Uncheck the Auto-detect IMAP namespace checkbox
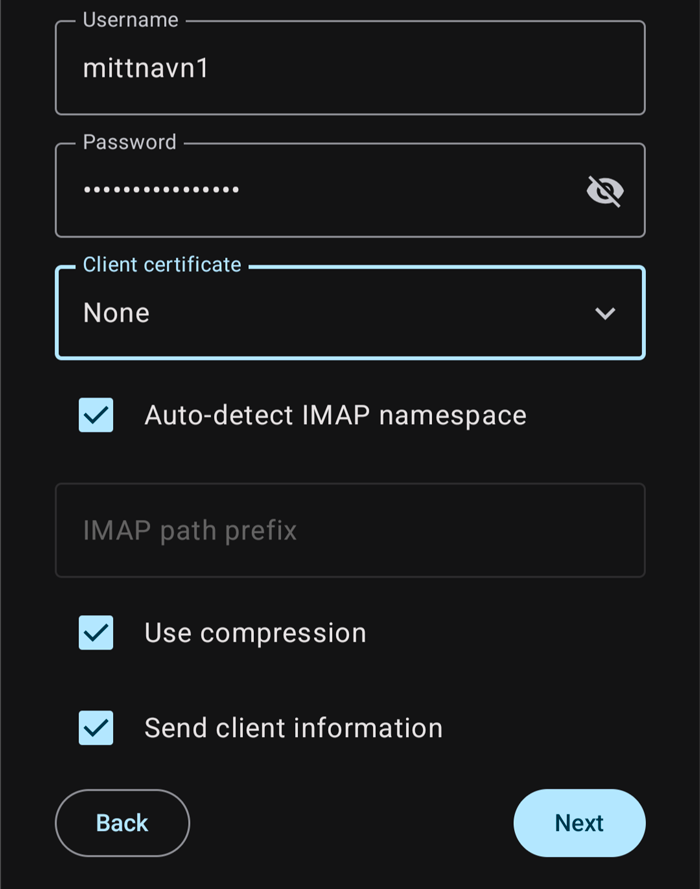 click(x=96, y=415)
